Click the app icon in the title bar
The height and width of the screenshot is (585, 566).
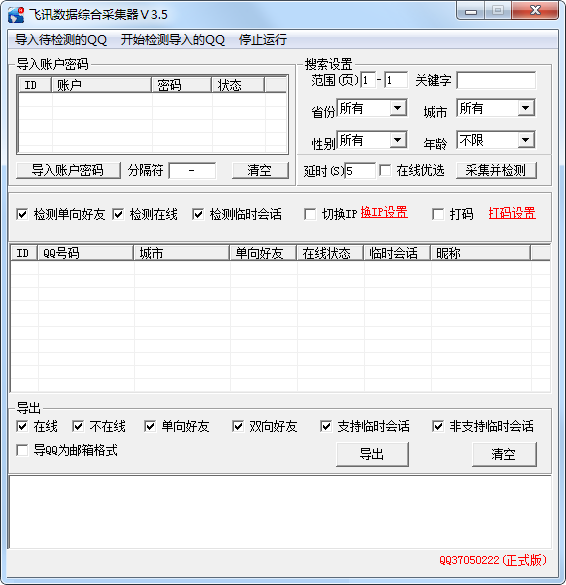coord(16,15)
